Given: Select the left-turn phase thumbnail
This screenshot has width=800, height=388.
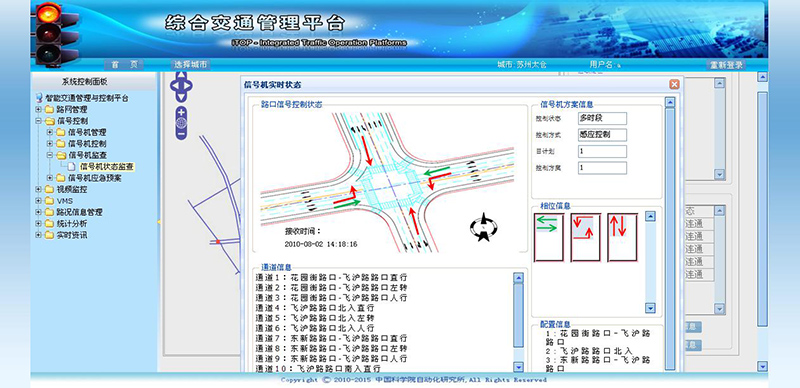Looking at the screenshot, I should 585,237.
